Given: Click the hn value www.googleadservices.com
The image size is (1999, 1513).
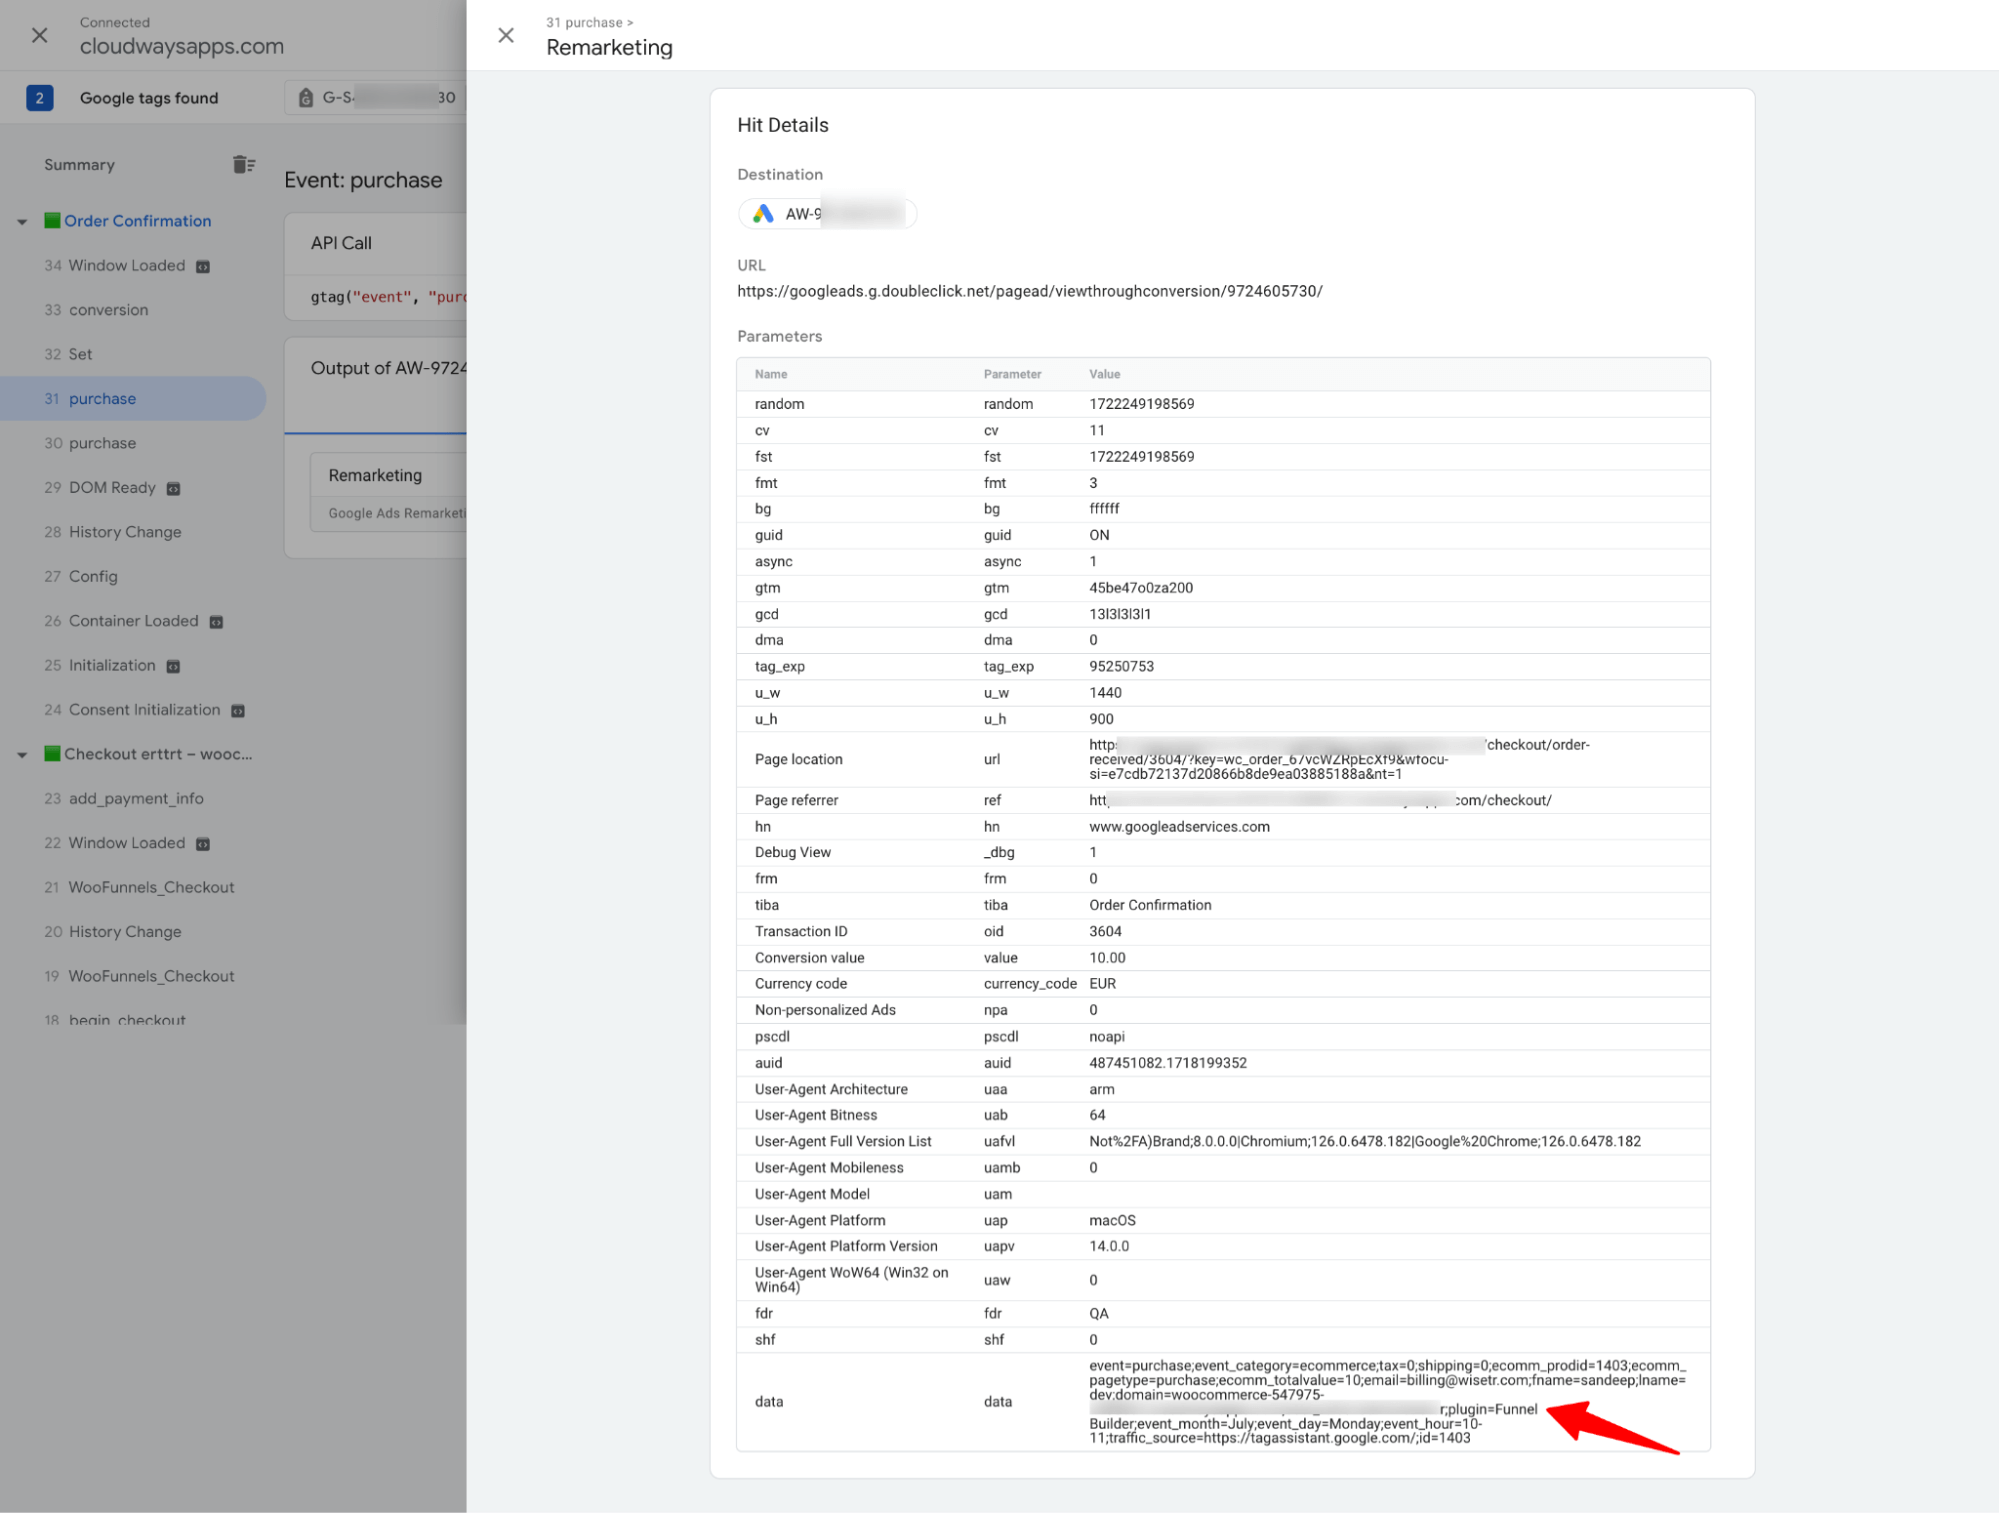Looking at the screenshot, I should 1179,827.
